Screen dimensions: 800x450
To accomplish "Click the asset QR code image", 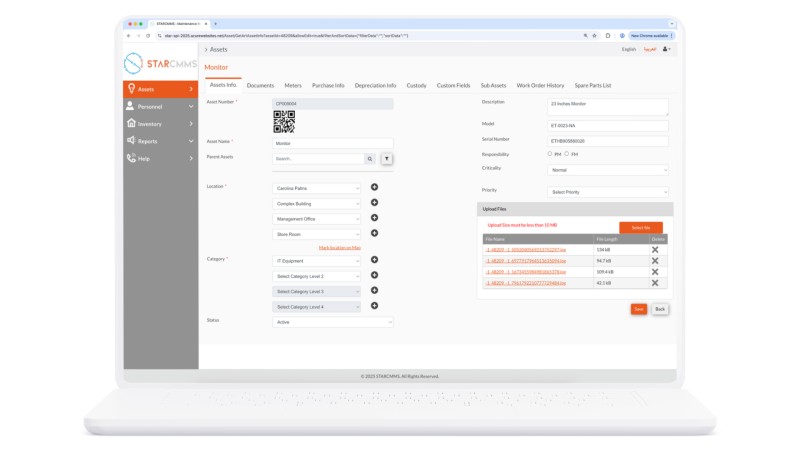I will click(284, 122).
